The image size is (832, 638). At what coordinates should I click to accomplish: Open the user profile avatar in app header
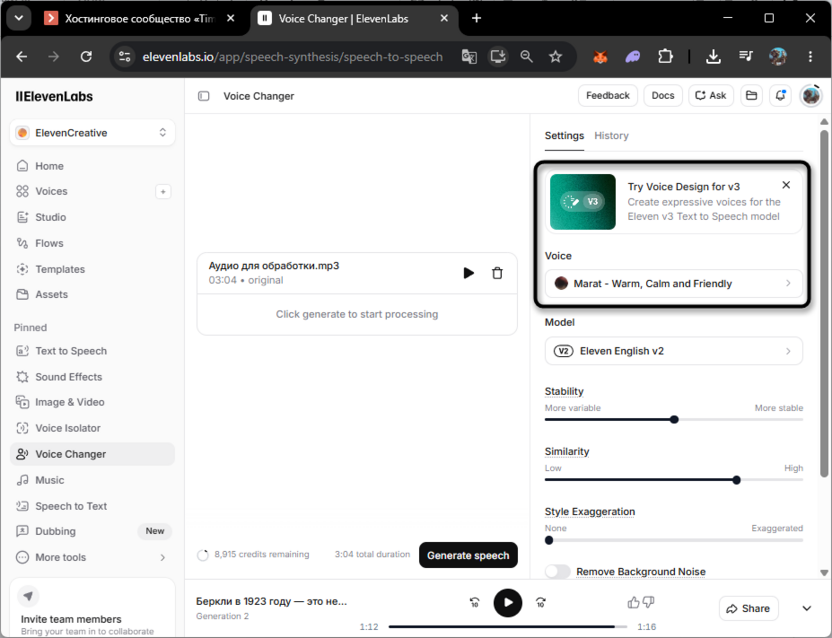811,96
